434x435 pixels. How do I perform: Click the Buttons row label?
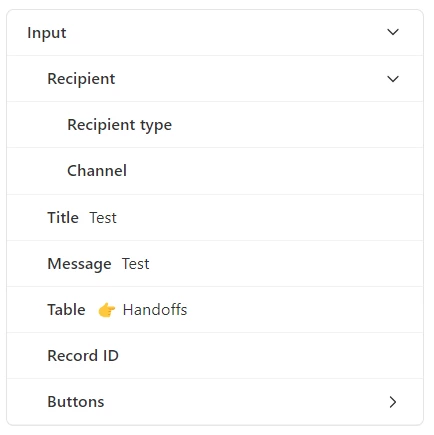(x=76, y=402)
